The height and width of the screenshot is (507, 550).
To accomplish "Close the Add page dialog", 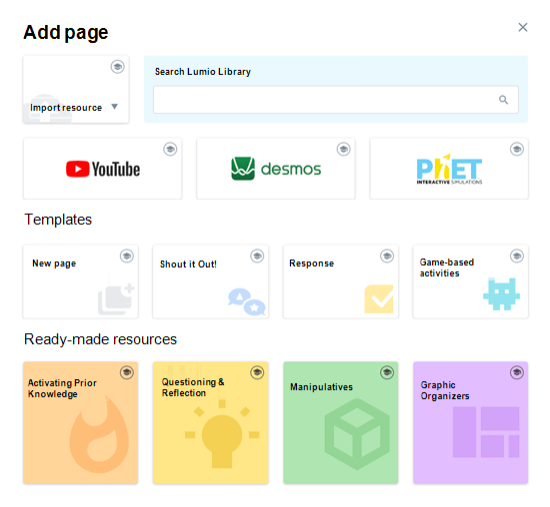I will click(x=523, y=27).
